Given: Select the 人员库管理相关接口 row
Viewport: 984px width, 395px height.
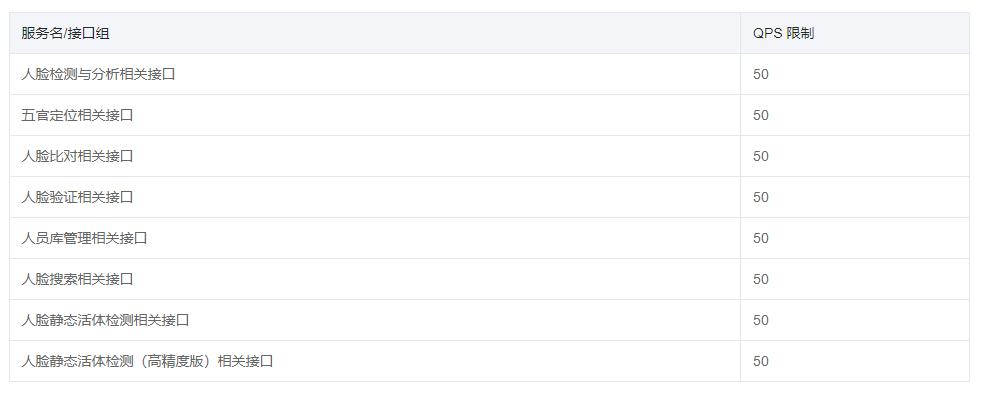Looking at the screenshot, I should 489,238.
